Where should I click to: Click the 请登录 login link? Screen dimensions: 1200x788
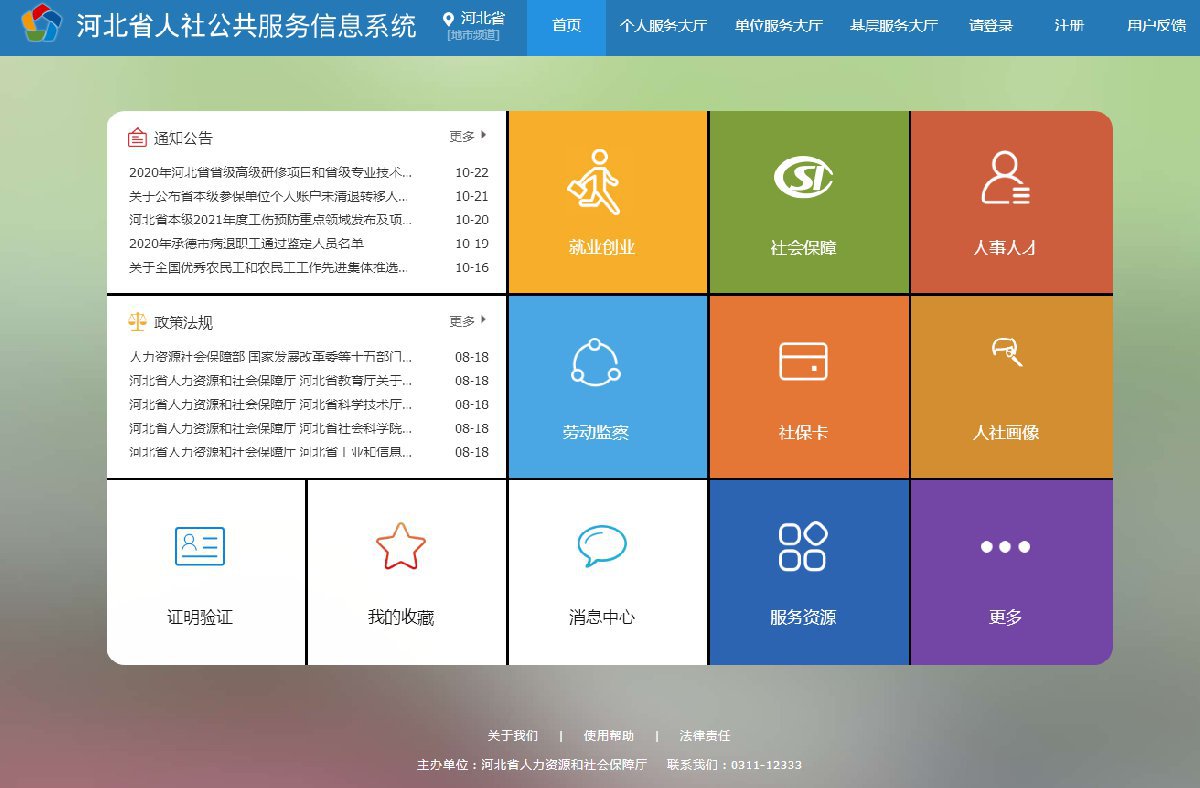[990, 26]
